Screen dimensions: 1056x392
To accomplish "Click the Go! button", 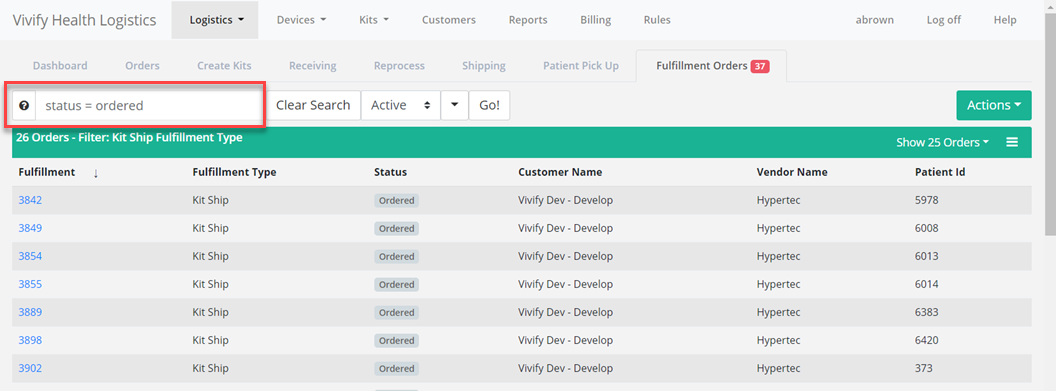I will point(489,106).
